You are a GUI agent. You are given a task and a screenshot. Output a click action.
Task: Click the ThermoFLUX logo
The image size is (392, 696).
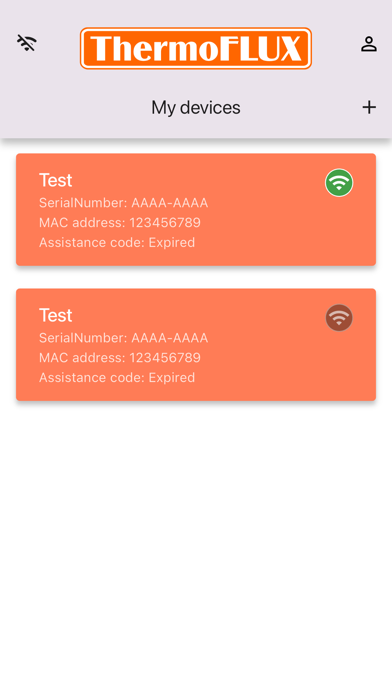click(x=196, y=48)
